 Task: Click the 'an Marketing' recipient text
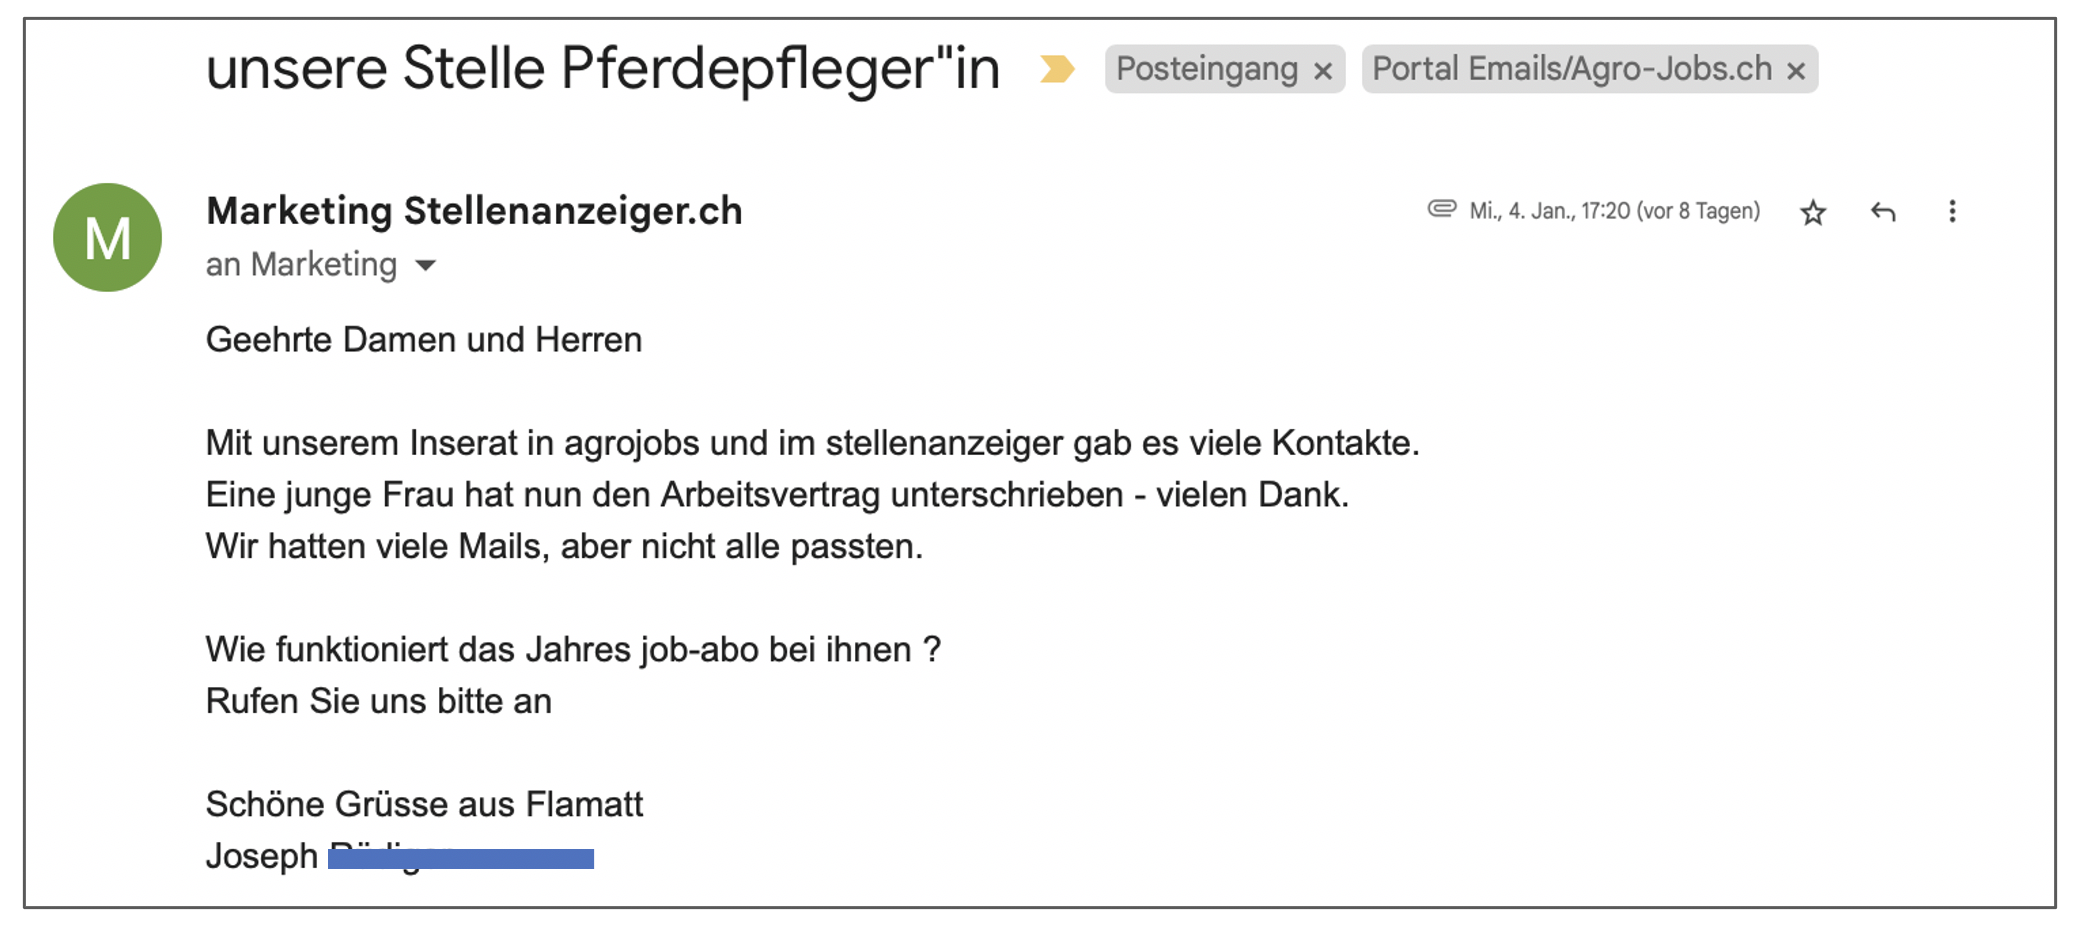[x=301, y=265]
